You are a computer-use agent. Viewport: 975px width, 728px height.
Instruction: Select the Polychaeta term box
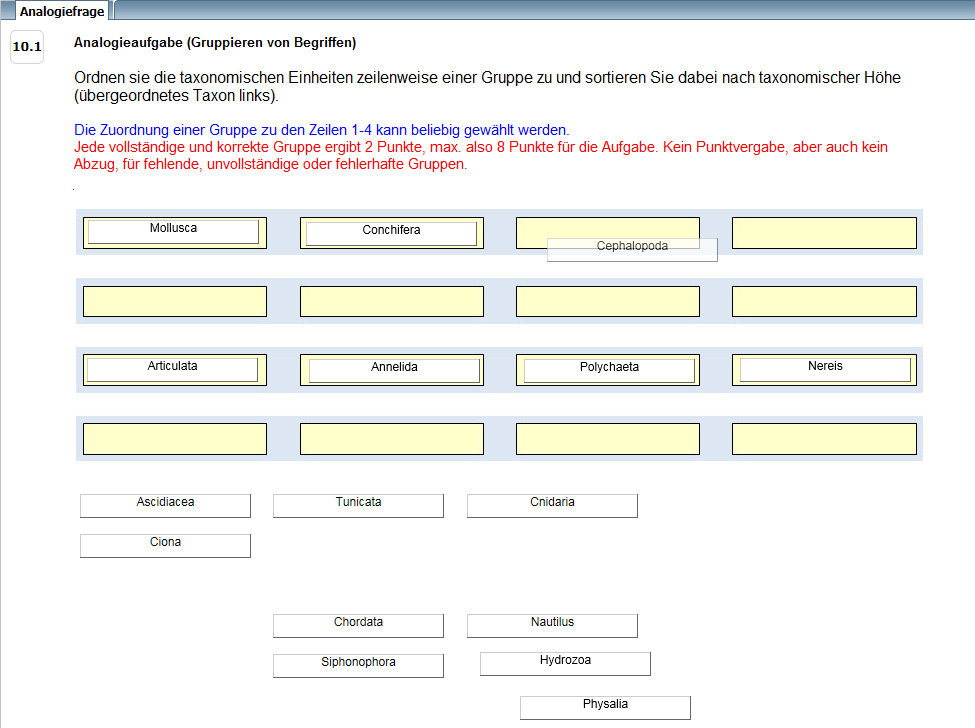tap(609, 371)
